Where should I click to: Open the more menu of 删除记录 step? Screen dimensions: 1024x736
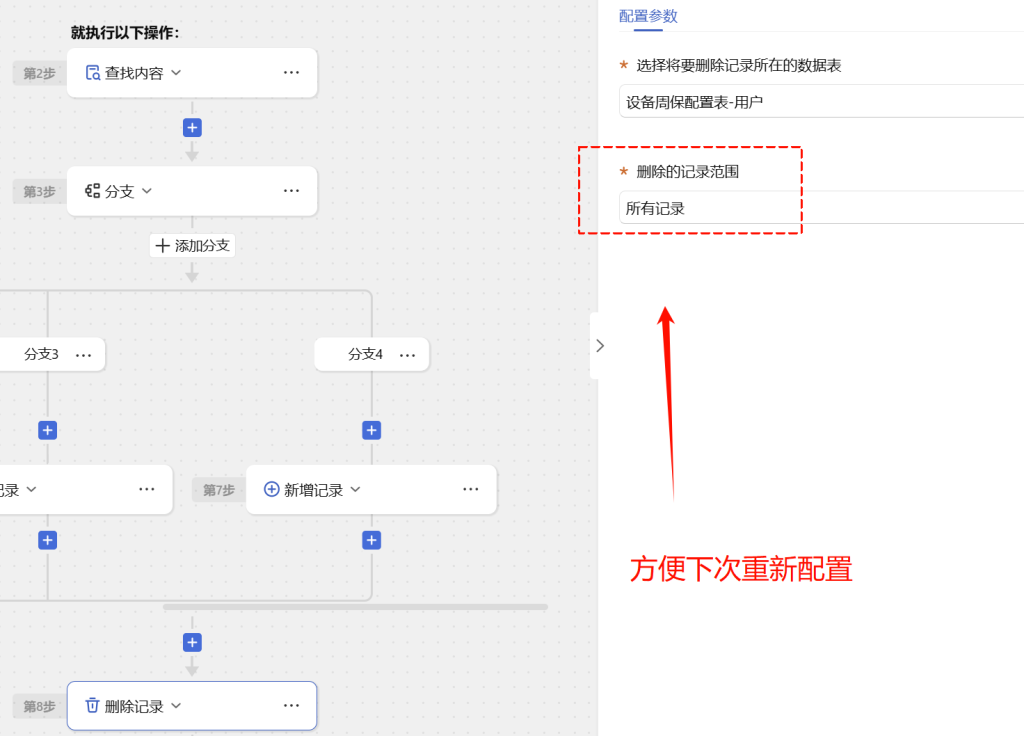[291, 705]
